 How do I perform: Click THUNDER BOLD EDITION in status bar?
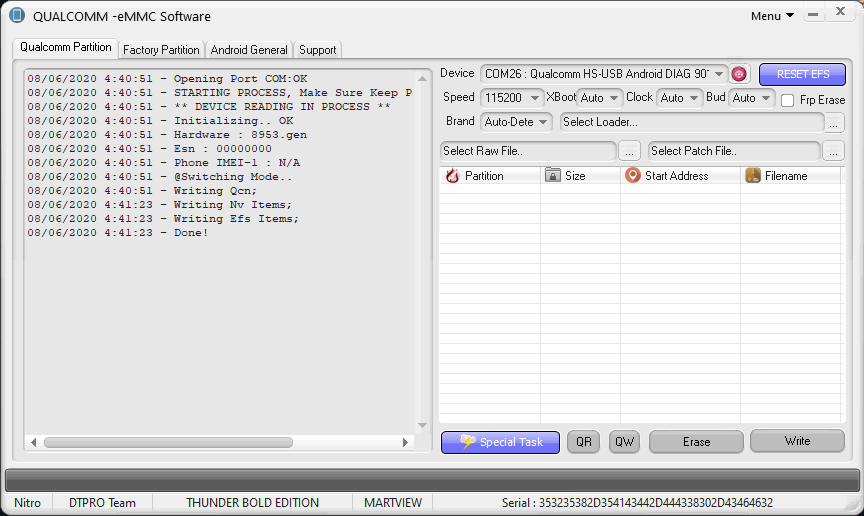252,503
